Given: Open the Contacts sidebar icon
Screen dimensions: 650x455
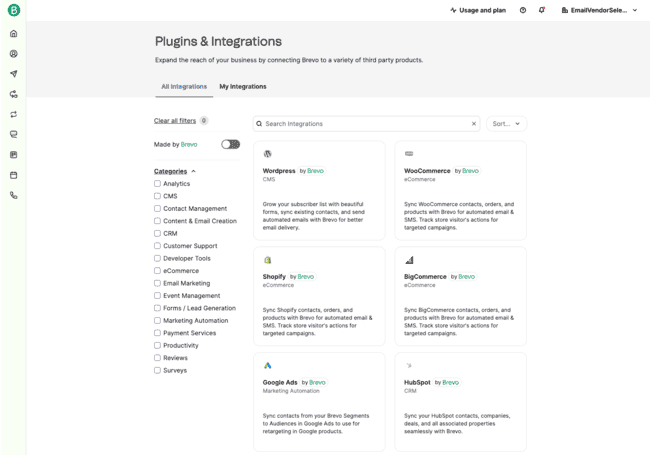Looking at the screenshot, I should tap(14, 54).
